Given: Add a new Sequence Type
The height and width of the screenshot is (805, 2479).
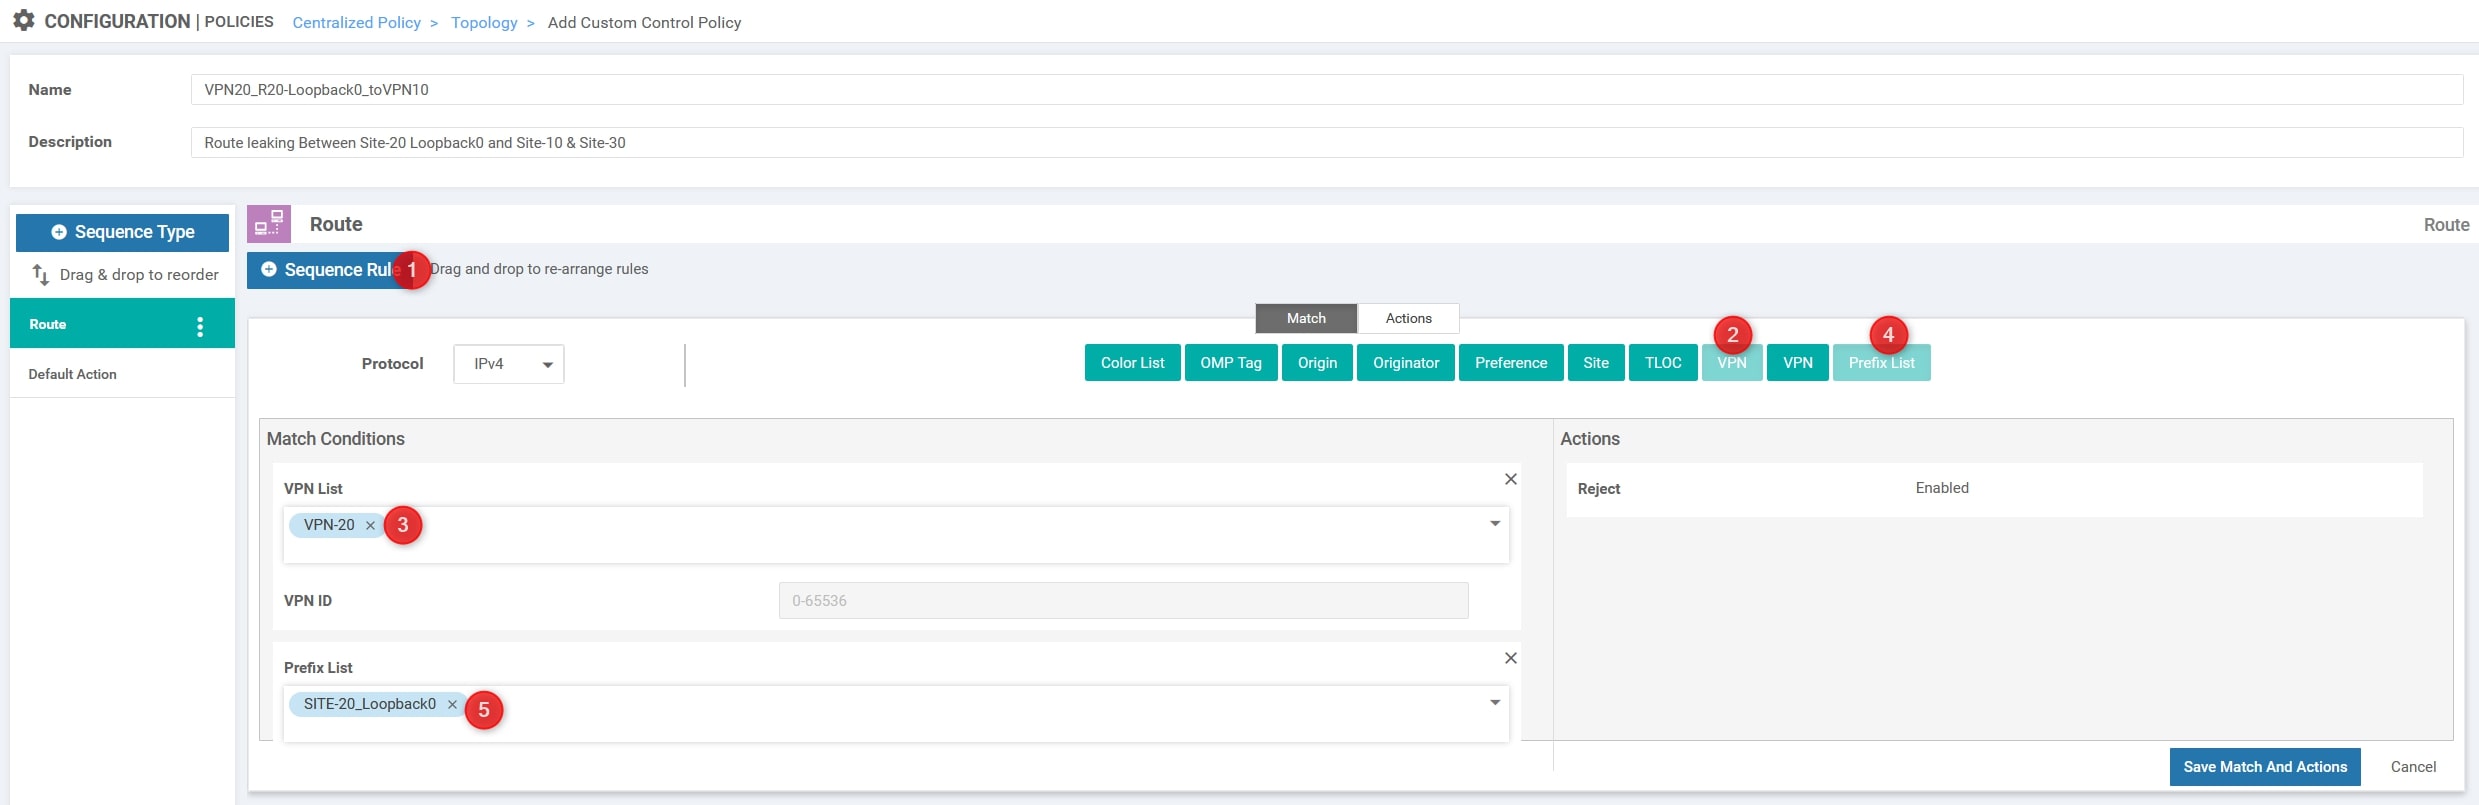Looking at the screenshot, I should click(122, 232).
